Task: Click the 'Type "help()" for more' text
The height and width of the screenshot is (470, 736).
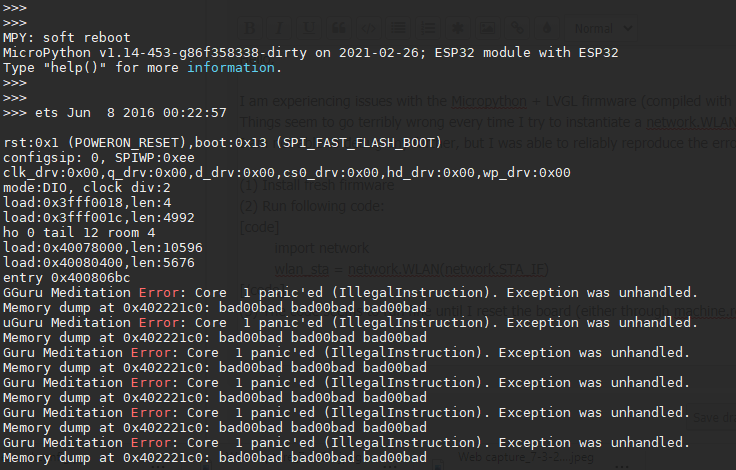Action: tap(91, 68)
